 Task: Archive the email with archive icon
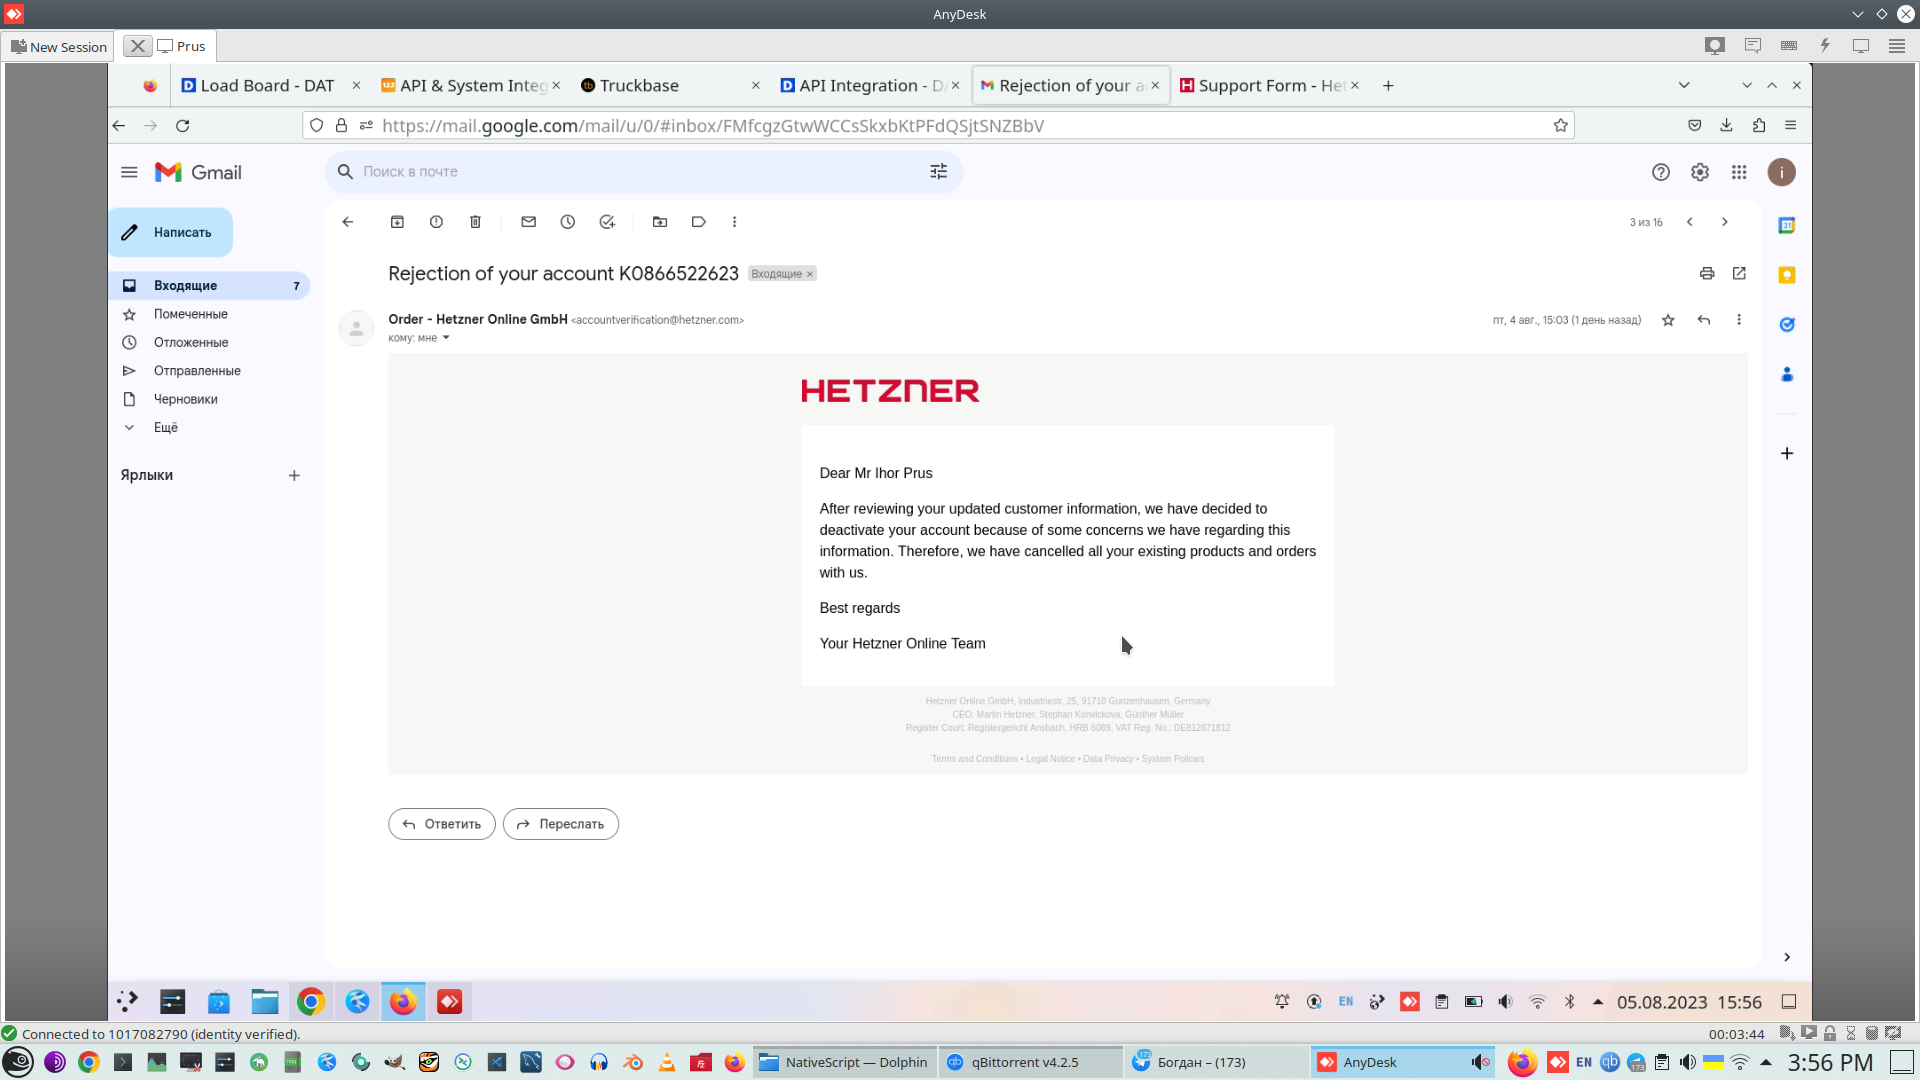pos(397,222)
